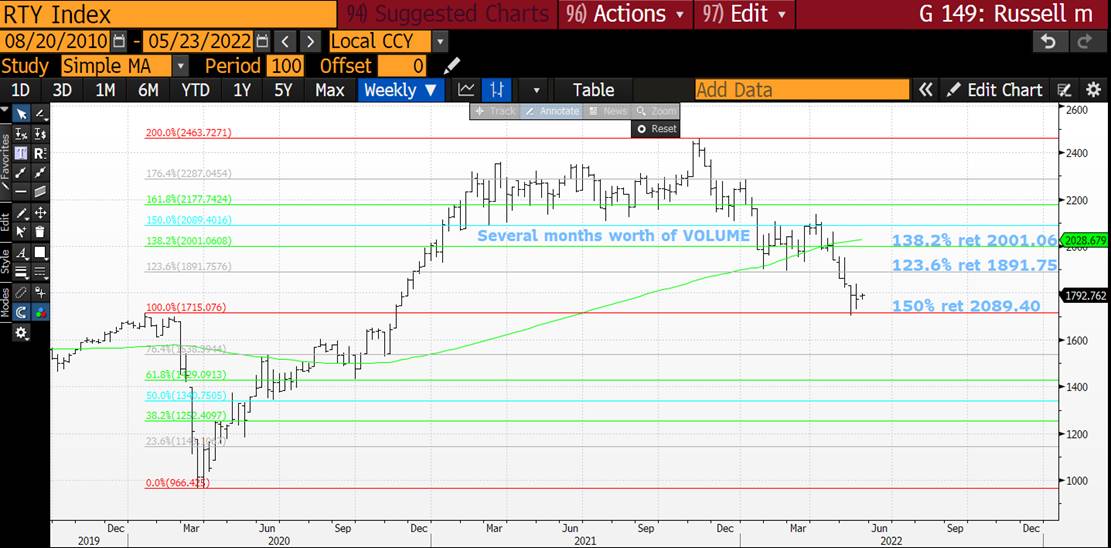Toggle the RGB color mode button
This screenshot has width=1111, height=548.
click(40, 312)
